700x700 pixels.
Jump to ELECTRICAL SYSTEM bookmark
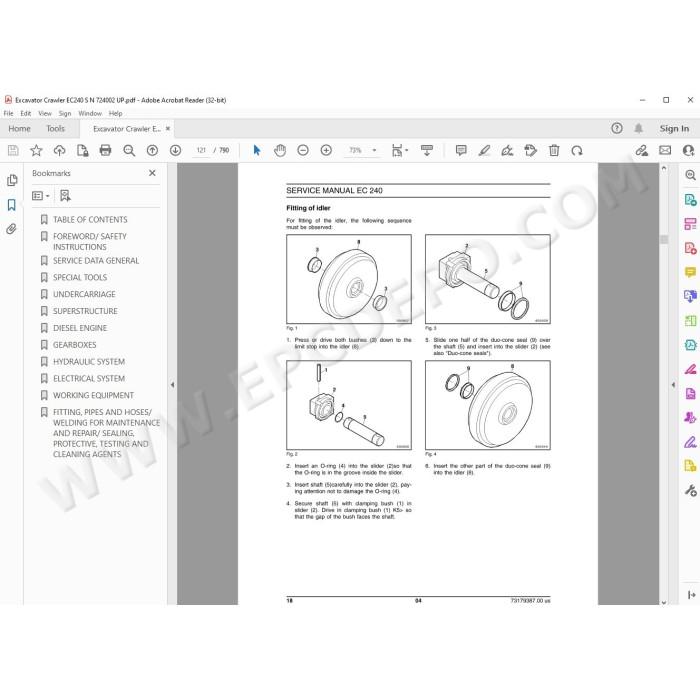[x=89, y=379]
